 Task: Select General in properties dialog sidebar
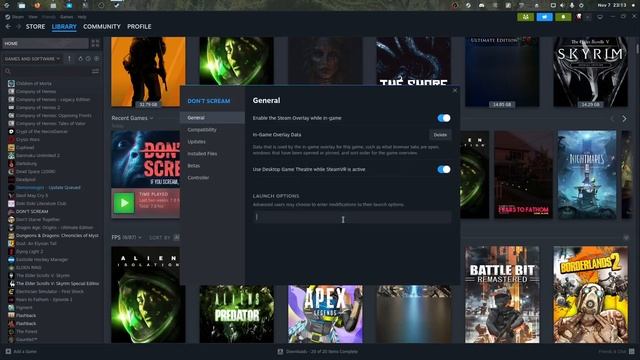(212, 118)
